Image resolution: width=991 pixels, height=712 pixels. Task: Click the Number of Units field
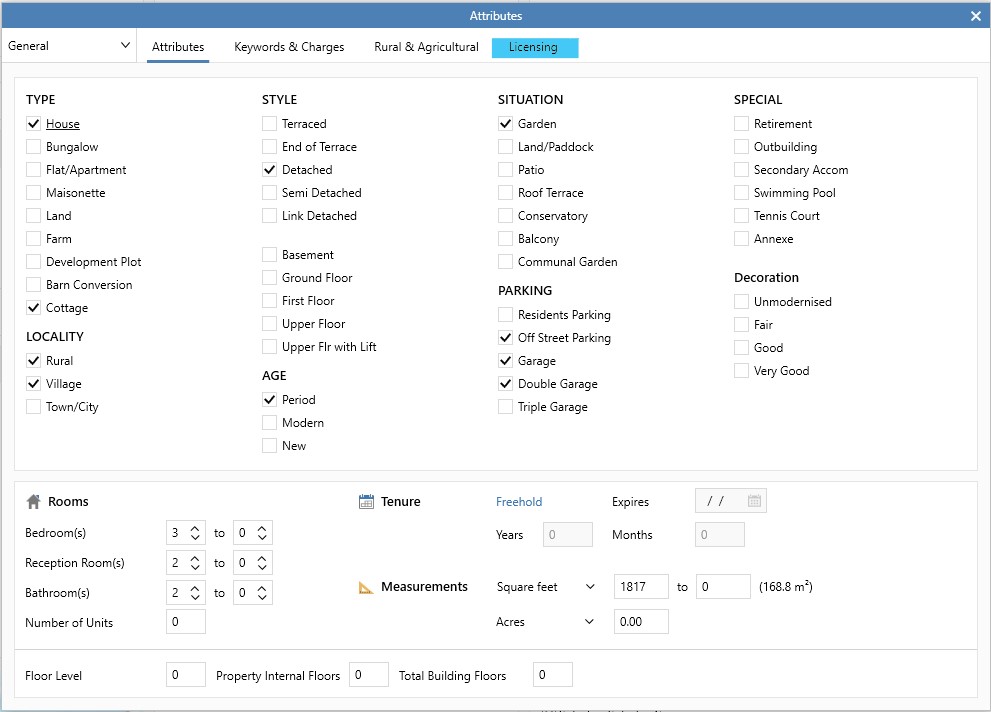tap(186, 622)
